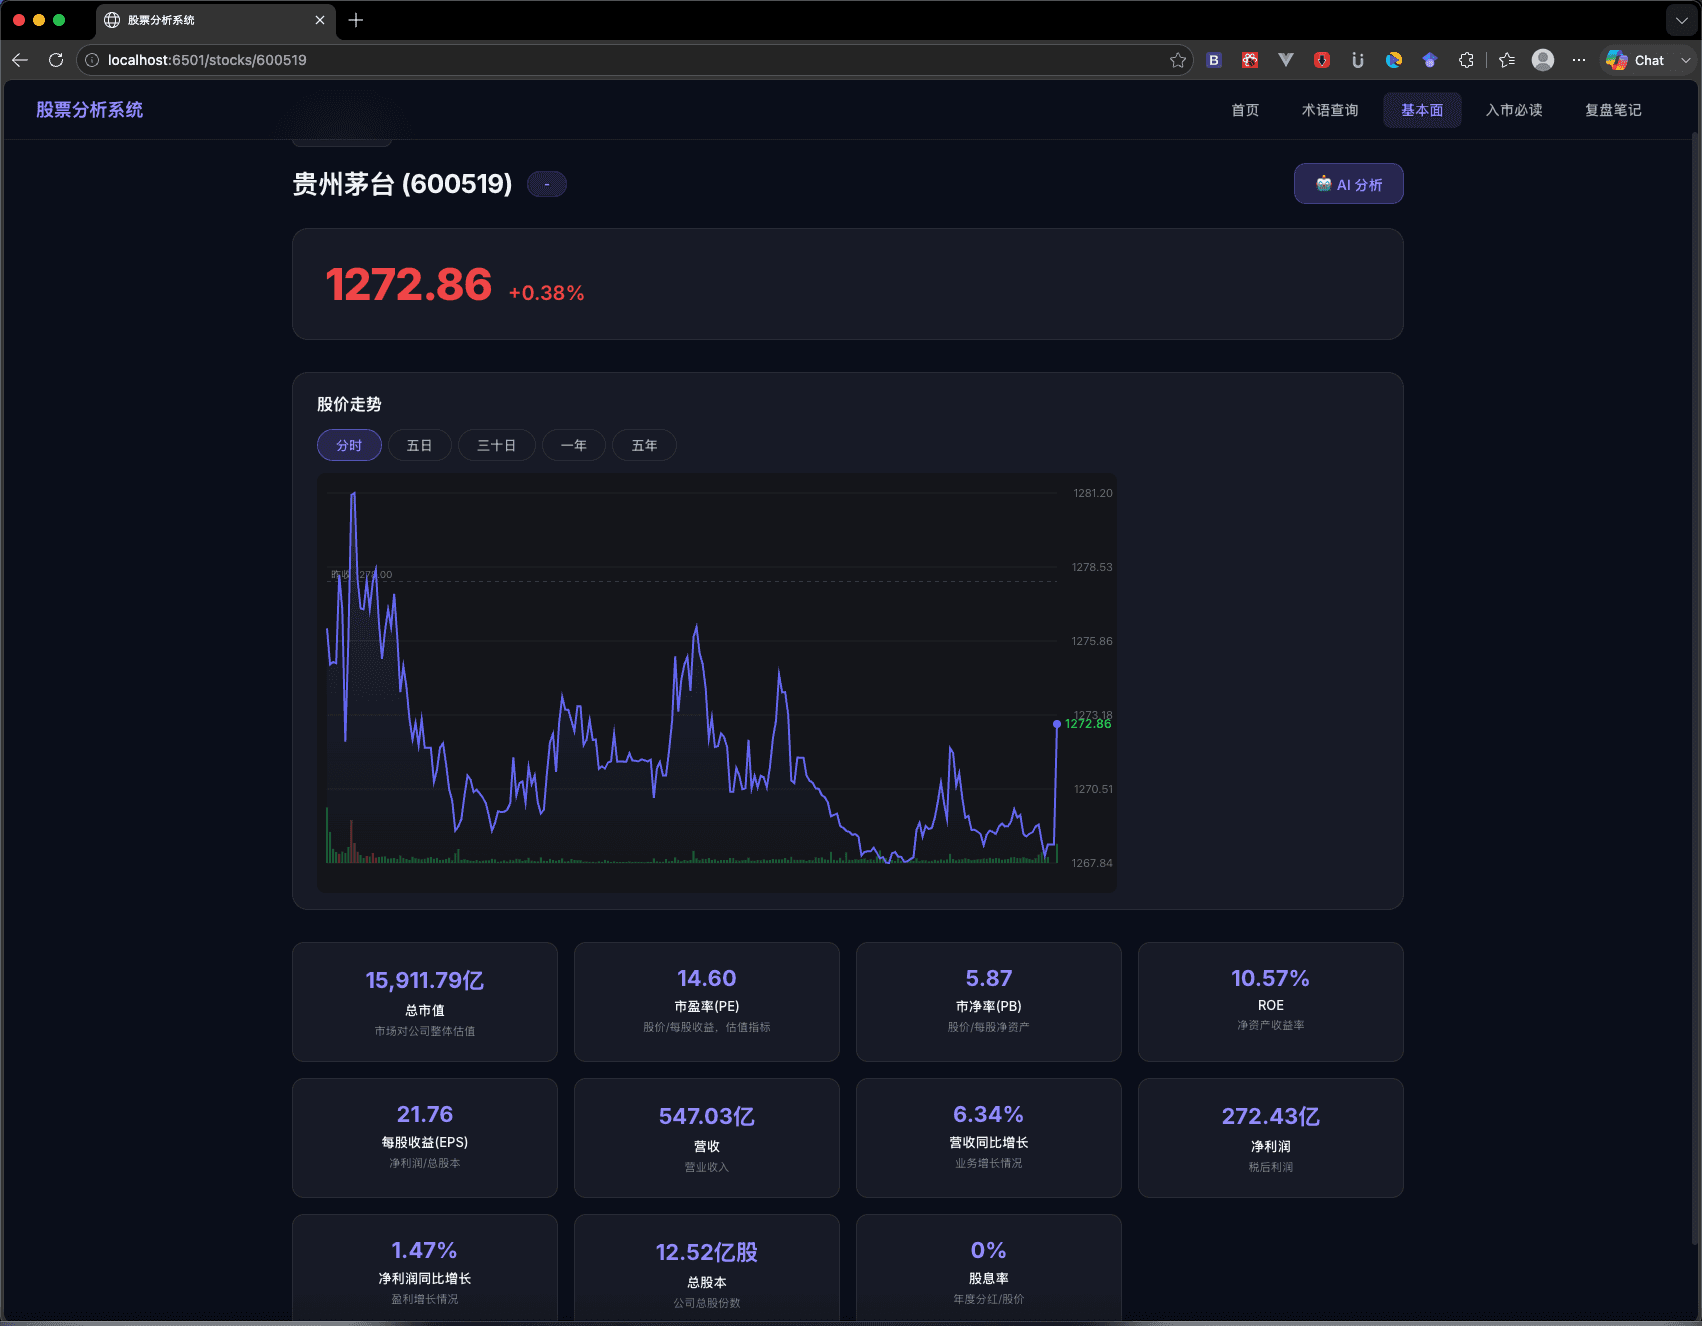Click the 15,911.79亿 total market value figure
1702x1326 pixels.
(x=425, y=980)
